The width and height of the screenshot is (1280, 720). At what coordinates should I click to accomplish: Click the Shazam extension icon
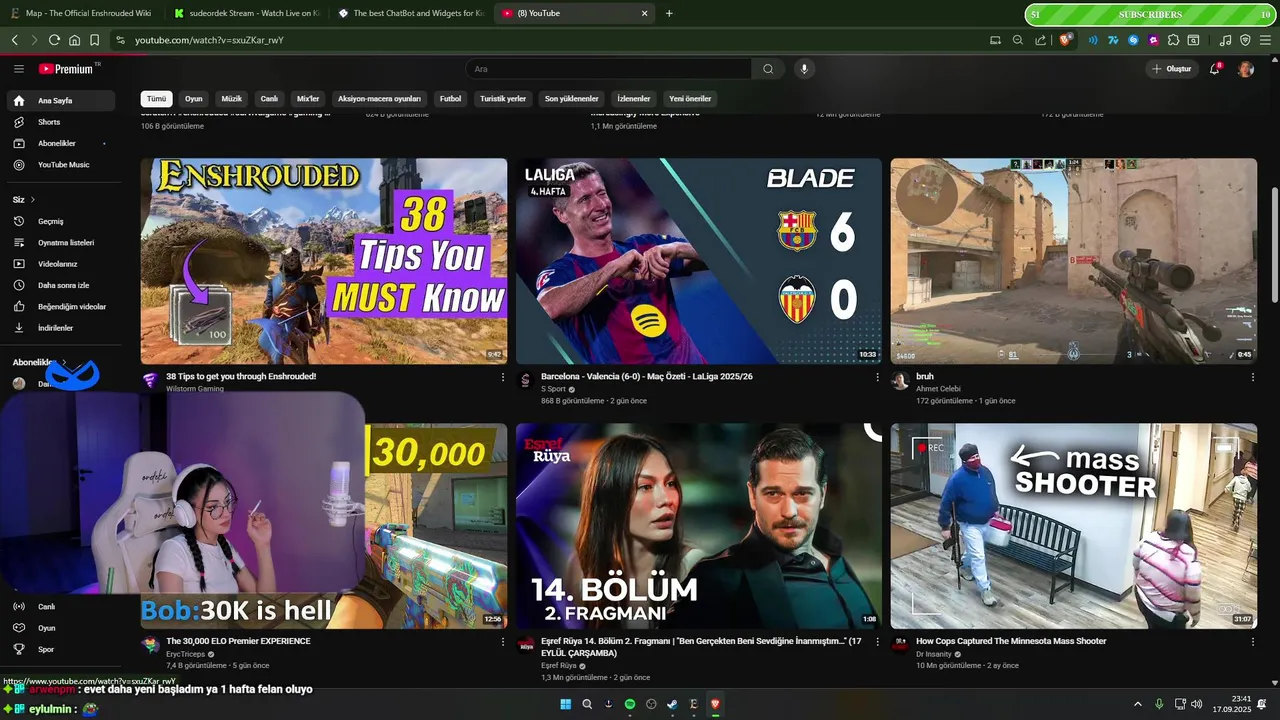coord(1133,40)
